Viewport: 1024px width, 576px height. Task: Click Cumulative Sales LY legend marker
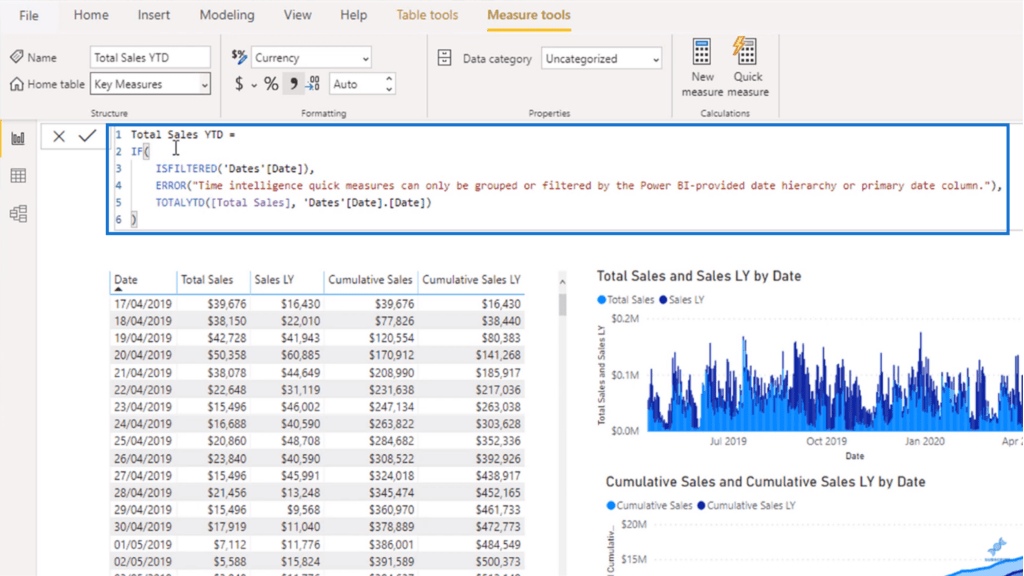click(x=701, y=505)
